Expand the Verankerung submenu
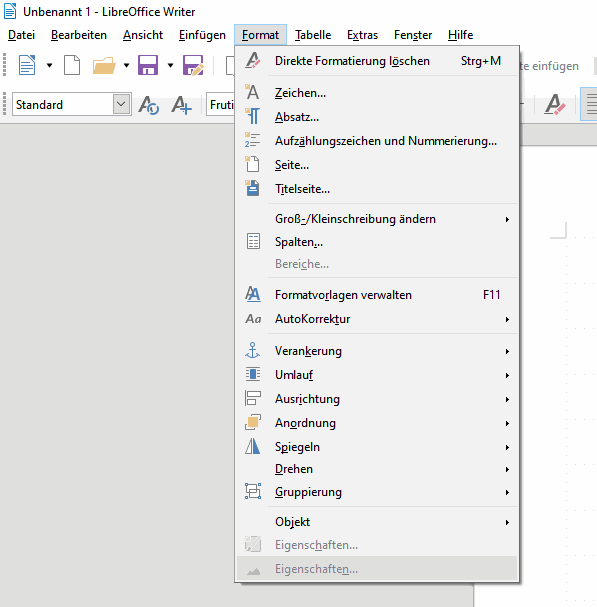The width and height of the screenshot is (597, 607). 377,351
